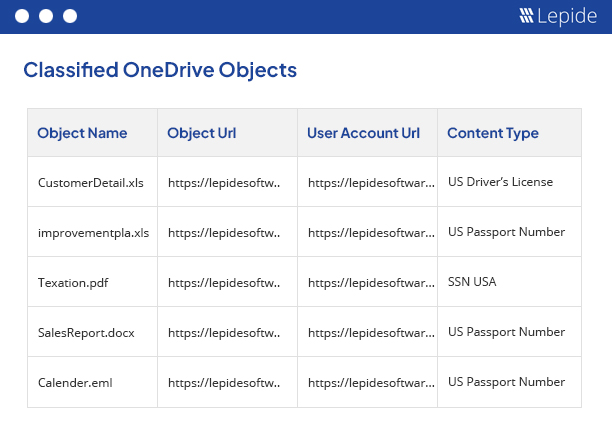This screenshot has height=430, width=612.
Task: Open the Object Url for Texation.pdf
Action: 224,283
